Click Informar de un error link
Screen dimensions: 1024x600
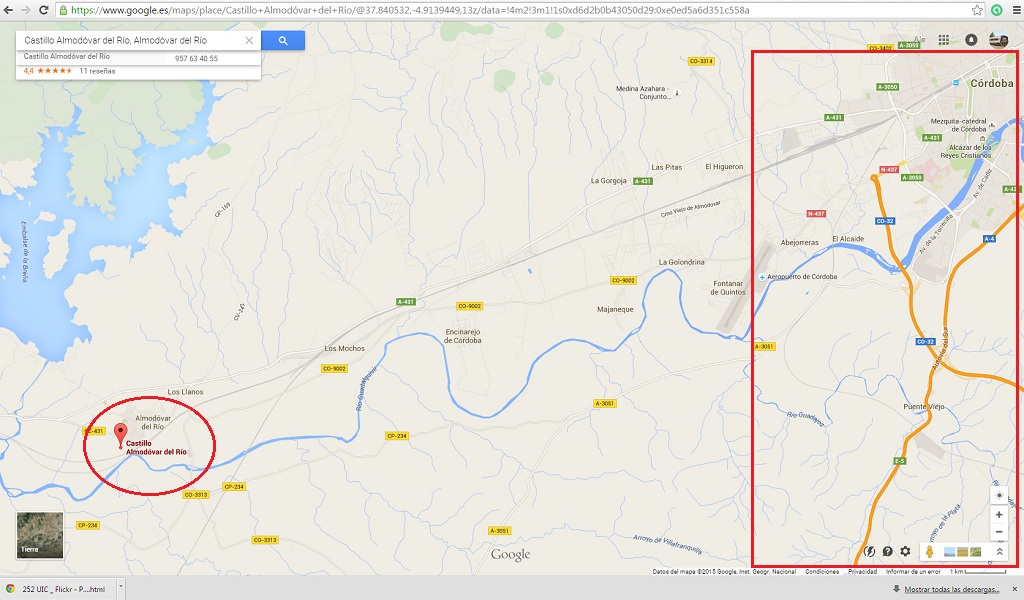[913, 571]
